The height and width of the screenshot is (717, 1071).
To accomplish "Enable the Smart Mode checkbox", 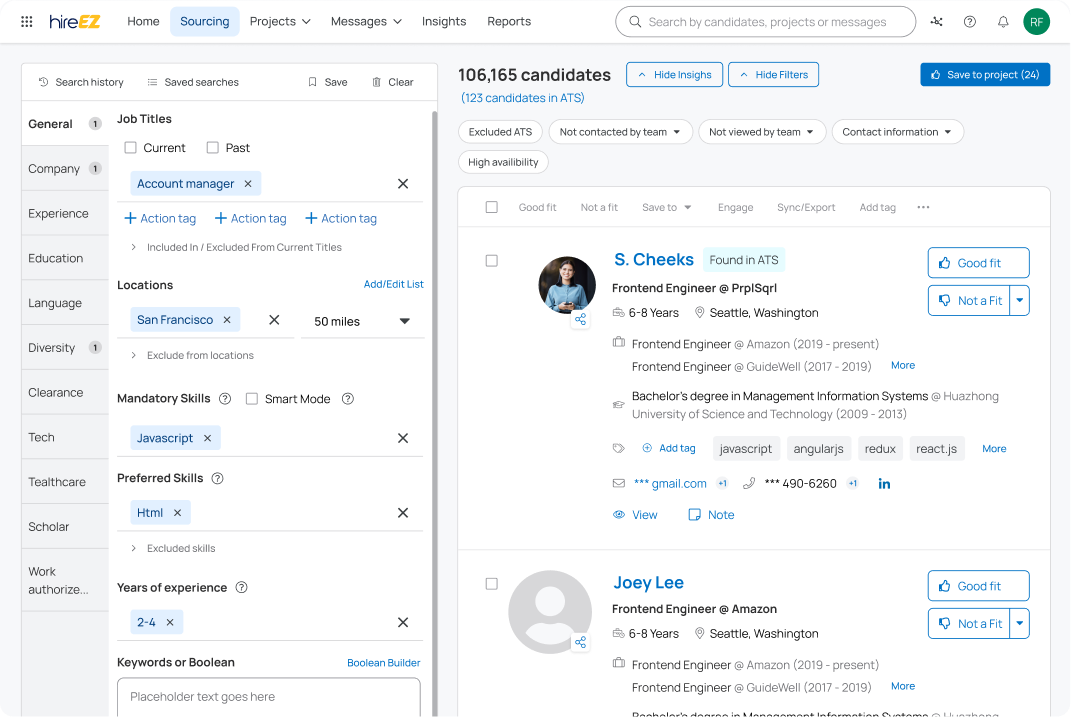I will (252, 399).
